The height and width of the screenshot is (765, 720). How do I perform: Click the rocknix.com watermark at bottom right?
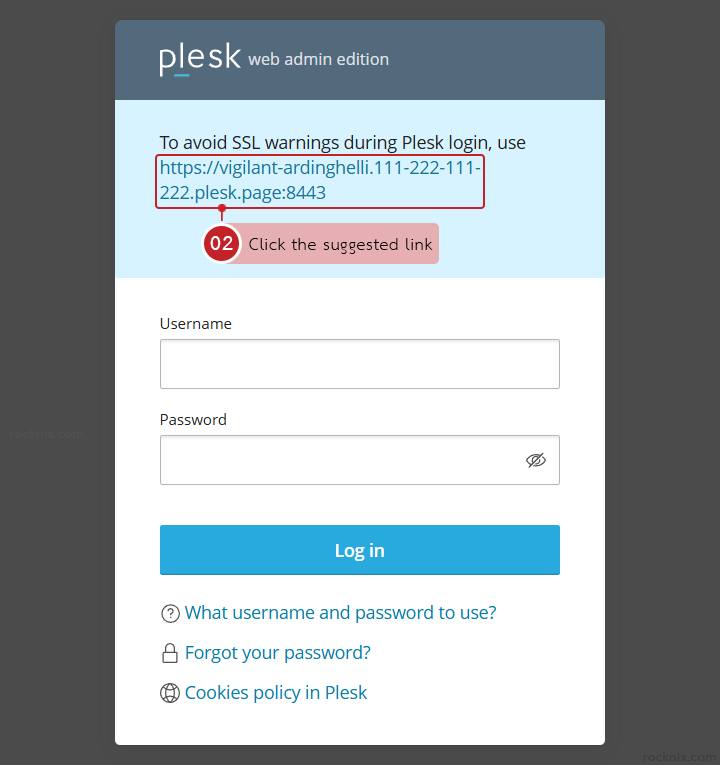[680, 757]
